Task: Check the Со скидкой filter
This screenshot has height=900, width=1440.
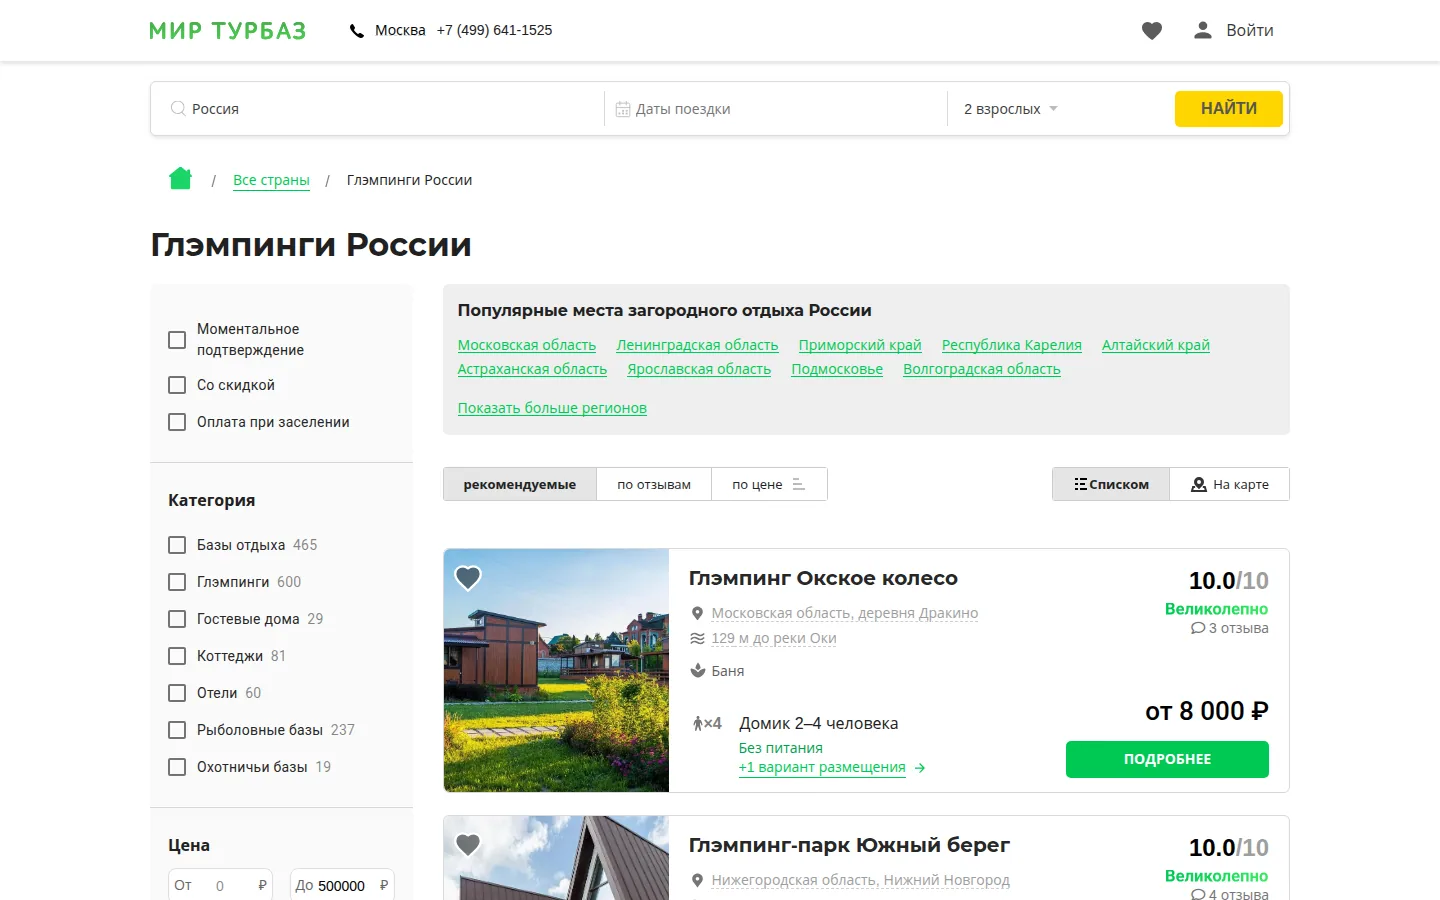Action: [177, 385]
